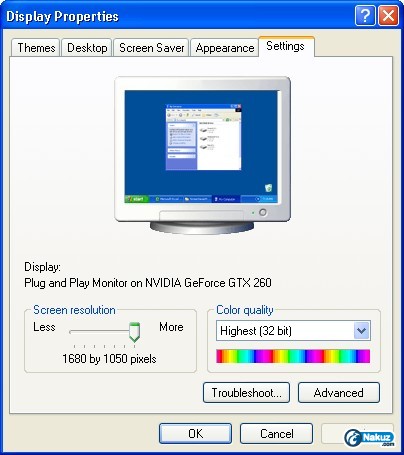The height and width of the screenshot is (455, 404).
Task: Switch to the Themes tab
Action: (x=36, y=48)
